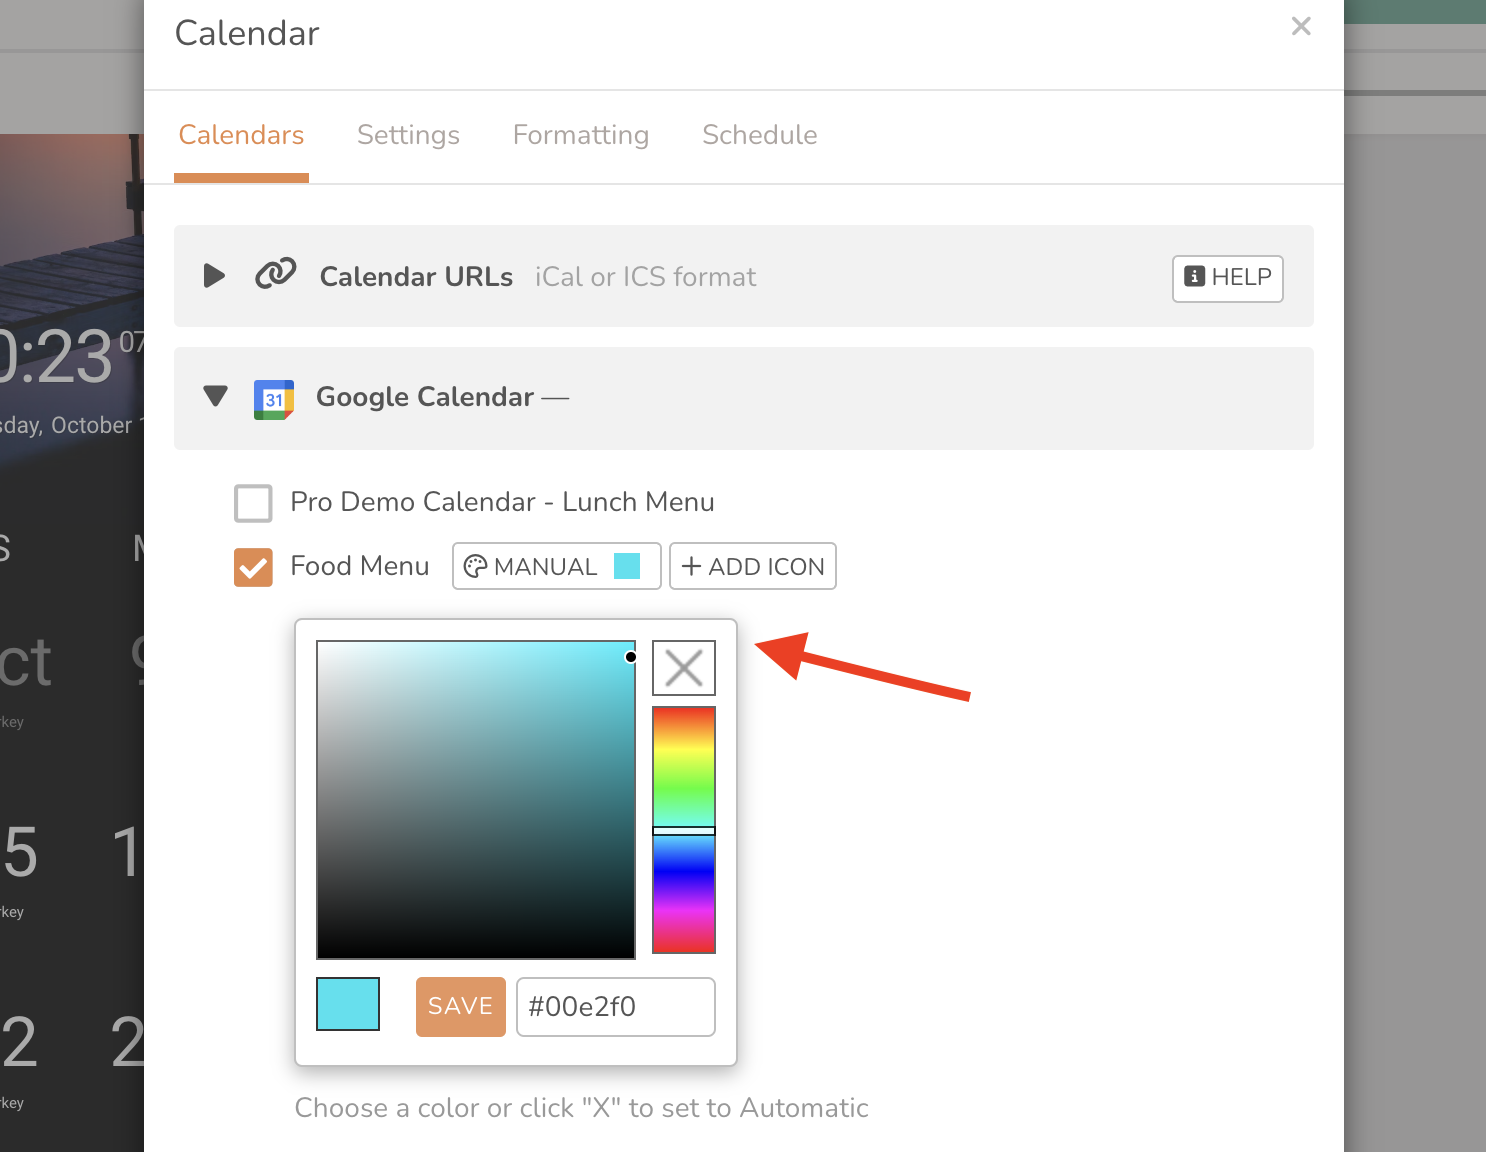Click the HELP button
Screen dimensions: 1486x1152
[1227, 278]
